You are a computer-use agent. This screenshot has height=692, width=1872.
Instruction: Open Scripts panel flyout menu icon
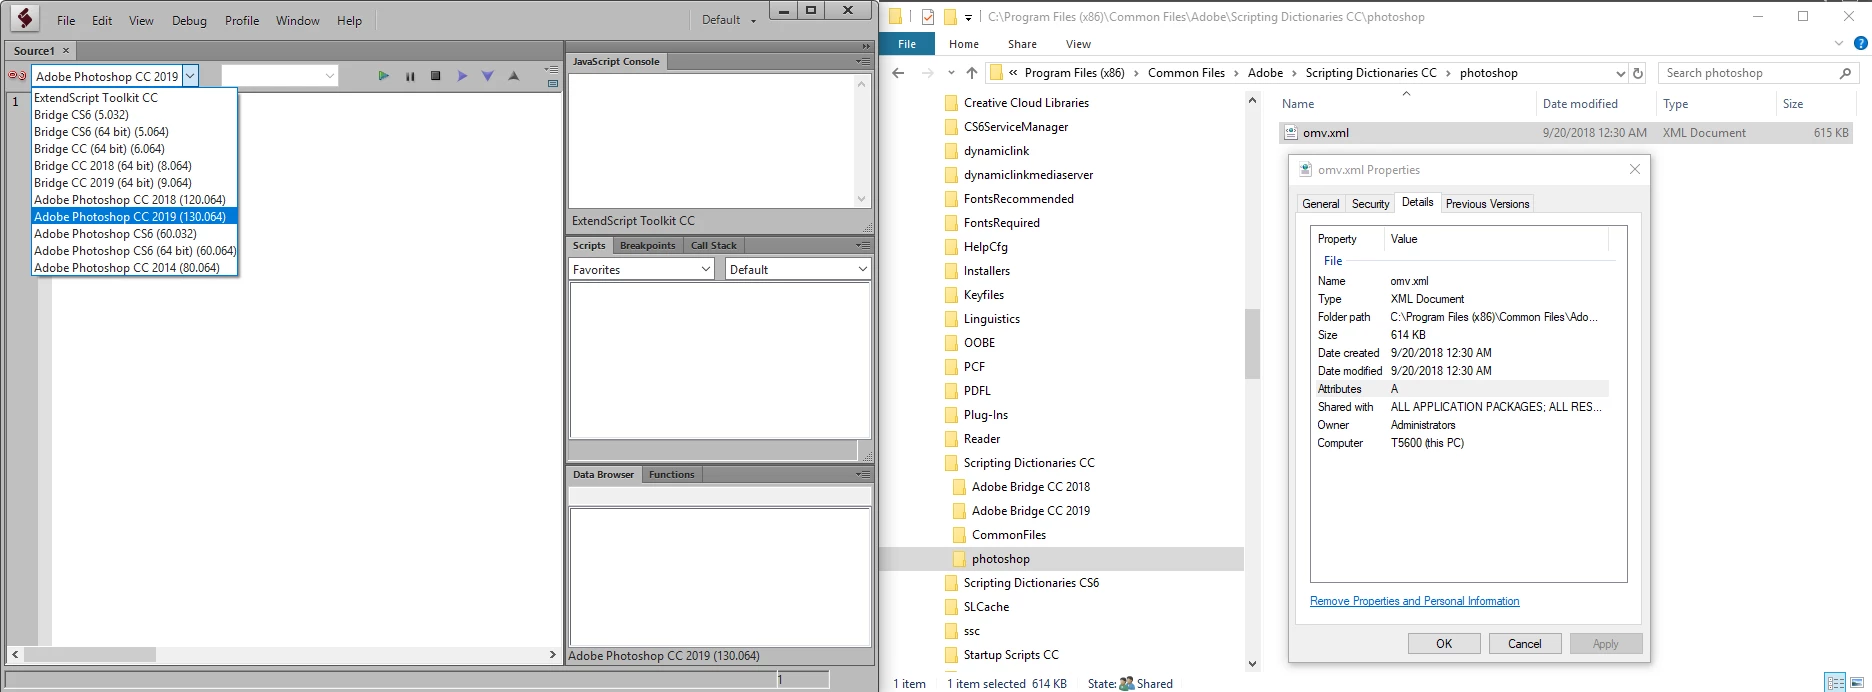tap(863, 245)
